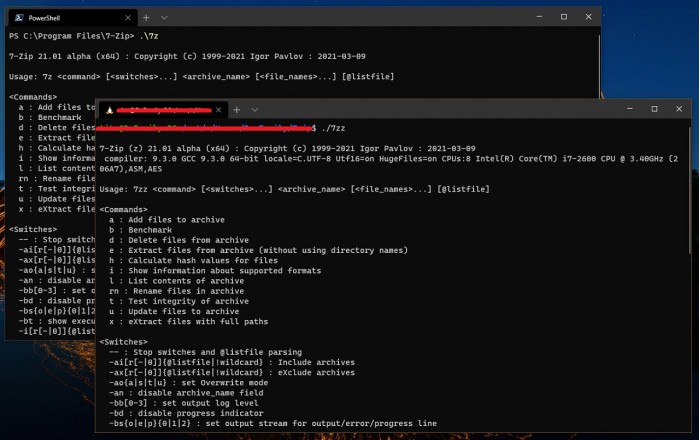Select the PowerShell tab in back window
The width and height of the screenshot is (700, 440).
pyautogui.click(x=73, y=18)
